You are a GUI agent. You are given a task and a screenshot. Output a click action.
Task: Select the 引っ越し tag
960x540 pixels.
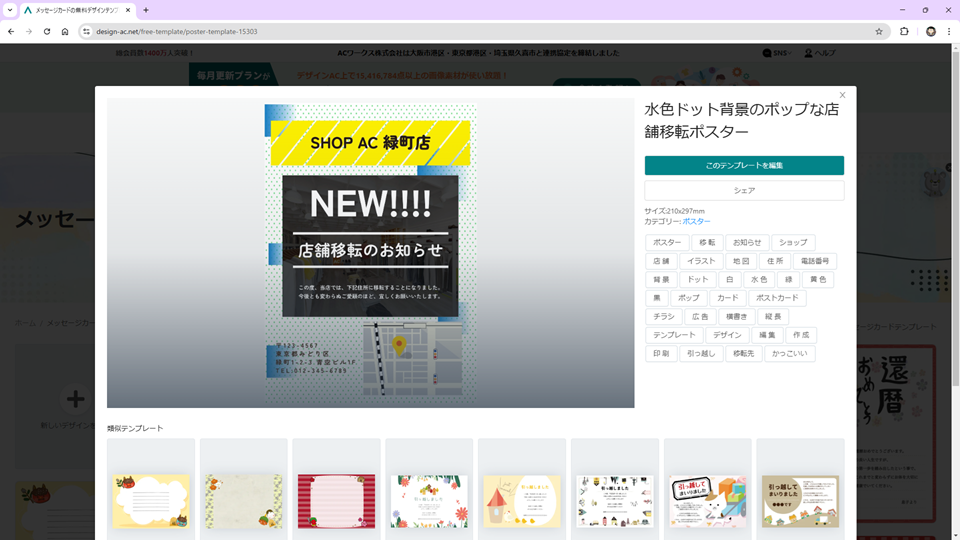click(x=703, y=354)
